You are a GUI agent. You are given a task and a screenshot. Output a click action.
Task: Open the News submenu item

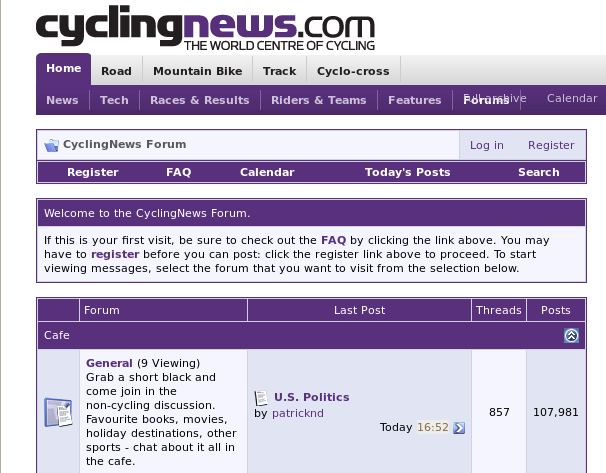pyautogui.click(x=62, y=100)
